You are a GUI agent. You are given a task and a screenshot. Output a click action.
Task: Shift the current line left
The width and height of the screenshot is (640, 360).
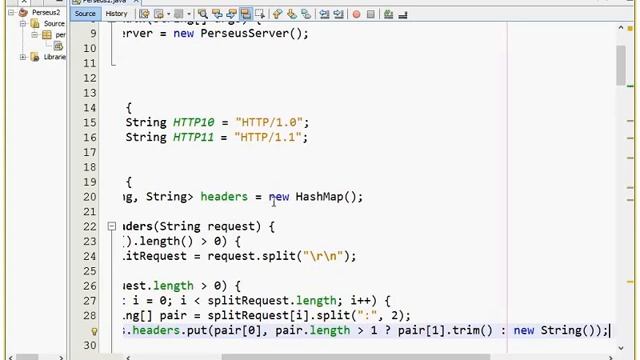click(x=324, y=14)
